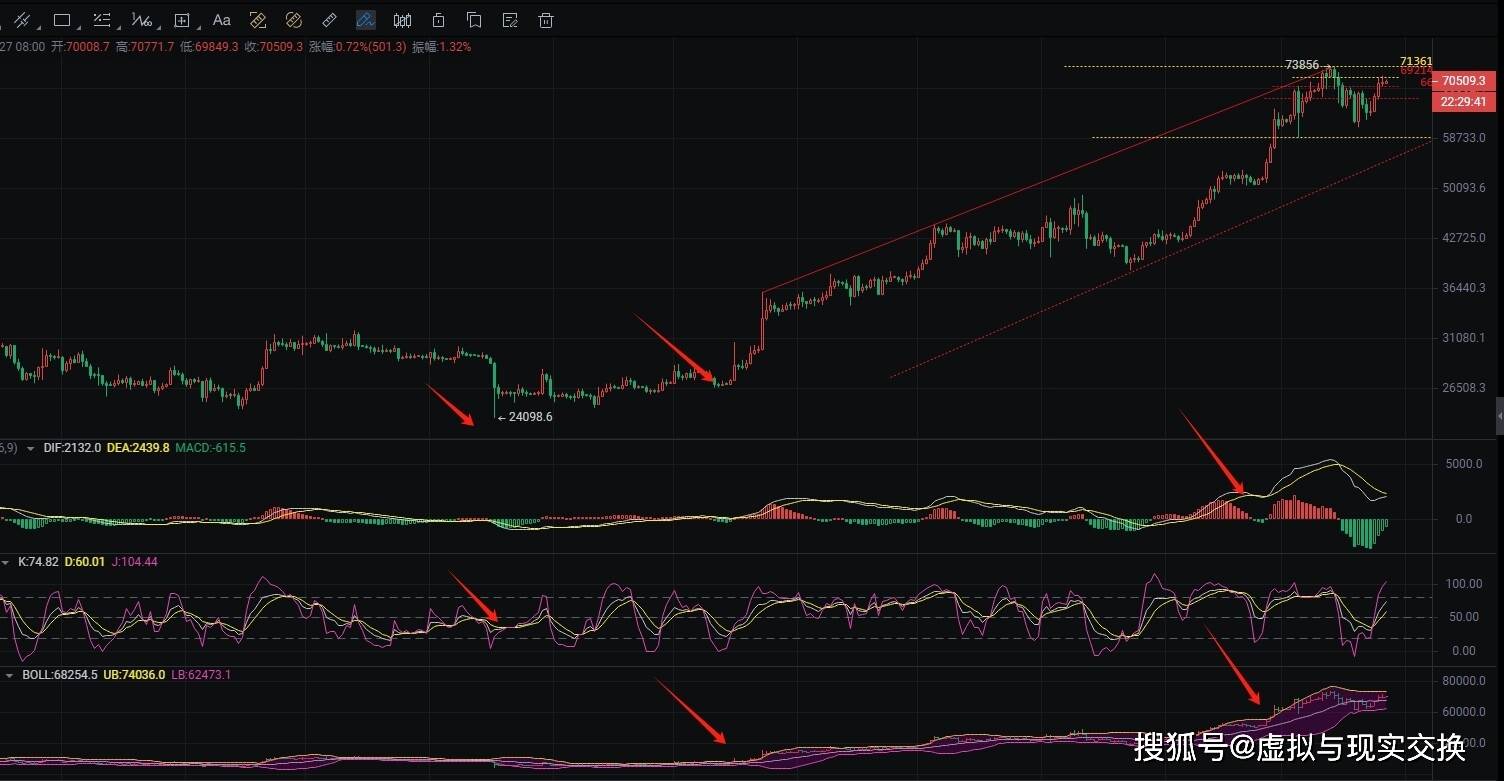The height and width of the screenshot is (781, 1504).
Task: Click the high price value 70771.7
Action: coord(152,47)
